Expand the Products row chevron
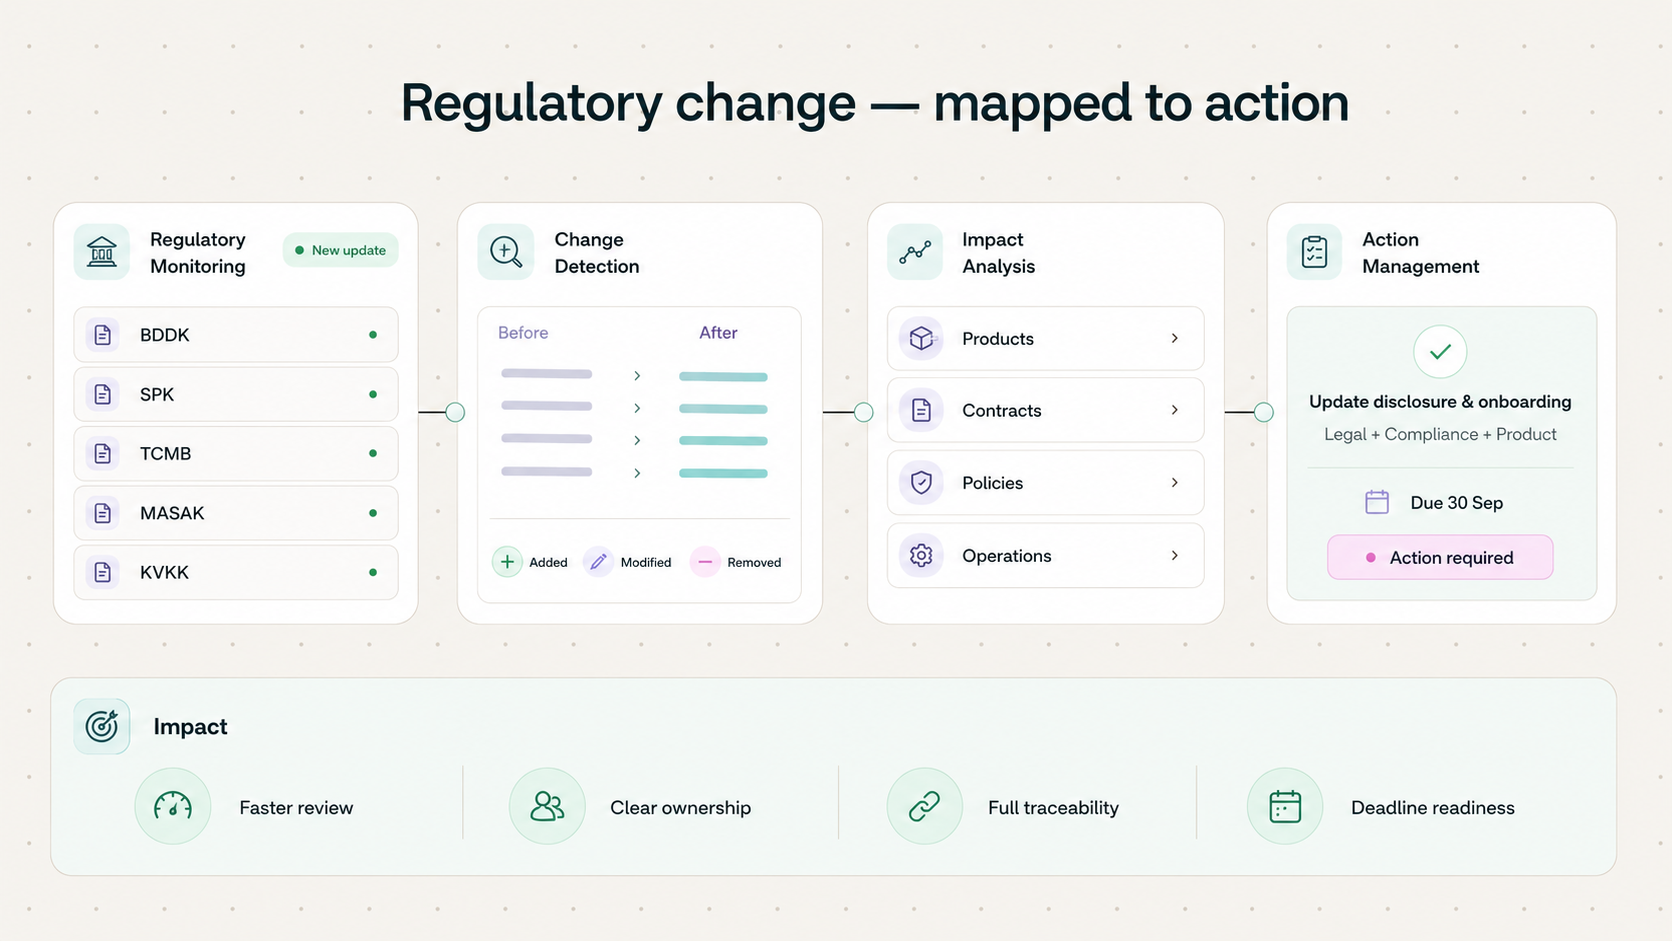Viewport: 1672px width, 941px height. pos(1174,338)
